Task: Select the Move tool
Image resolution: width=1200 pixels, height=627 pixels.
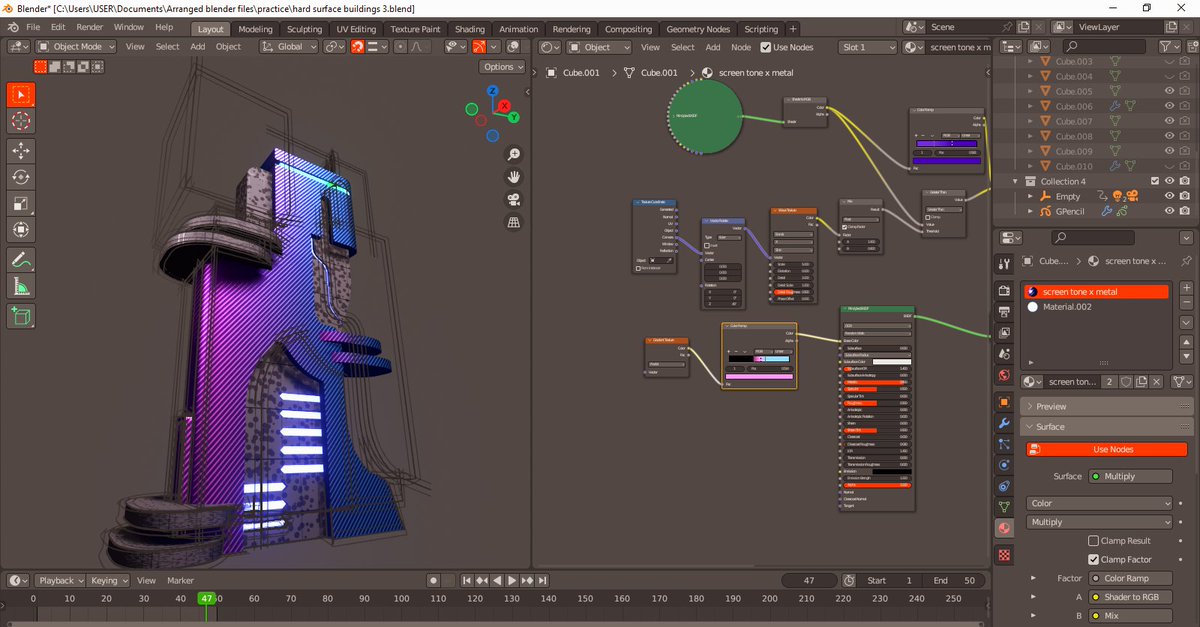Action: [x=20, y=150]
